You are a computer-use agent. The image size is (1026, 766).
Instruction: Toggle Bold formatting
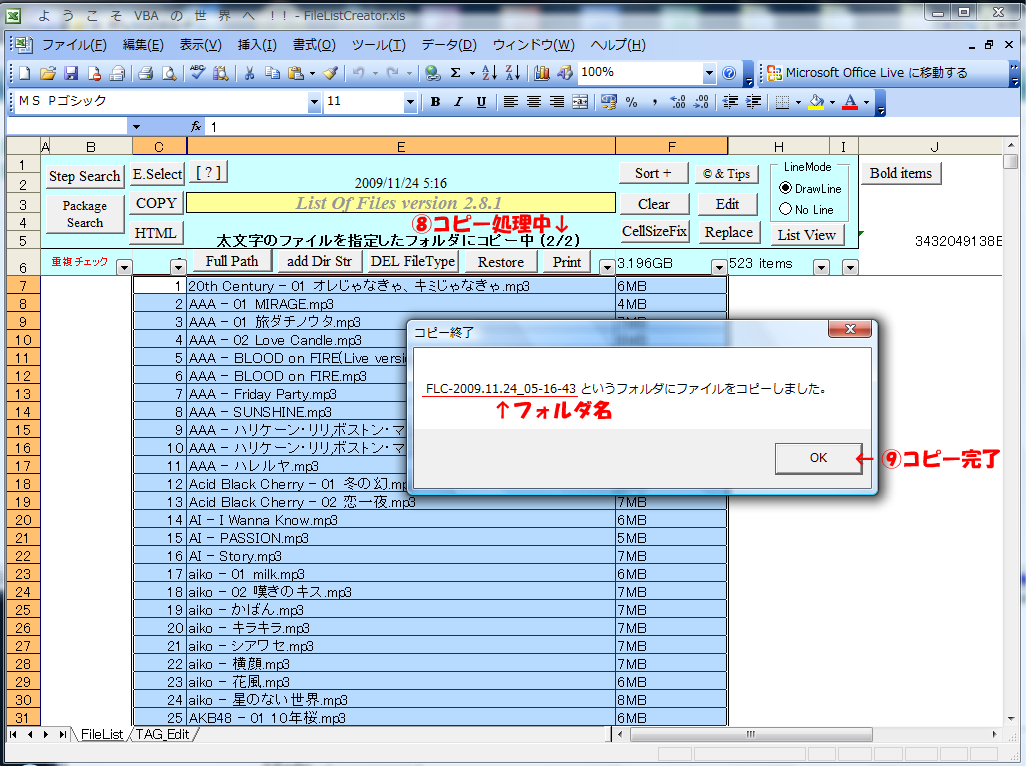click(x=435, y=101)
